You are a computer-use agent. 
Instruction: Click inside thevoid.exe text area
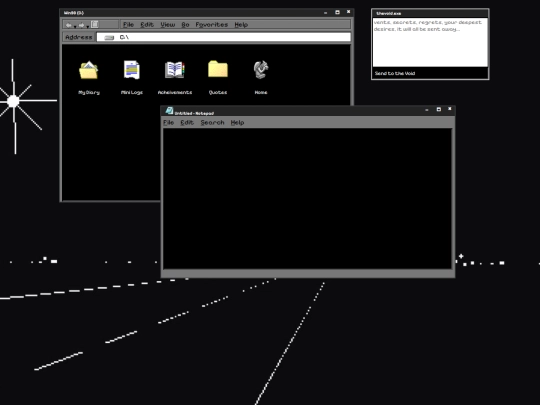[430, 42]
